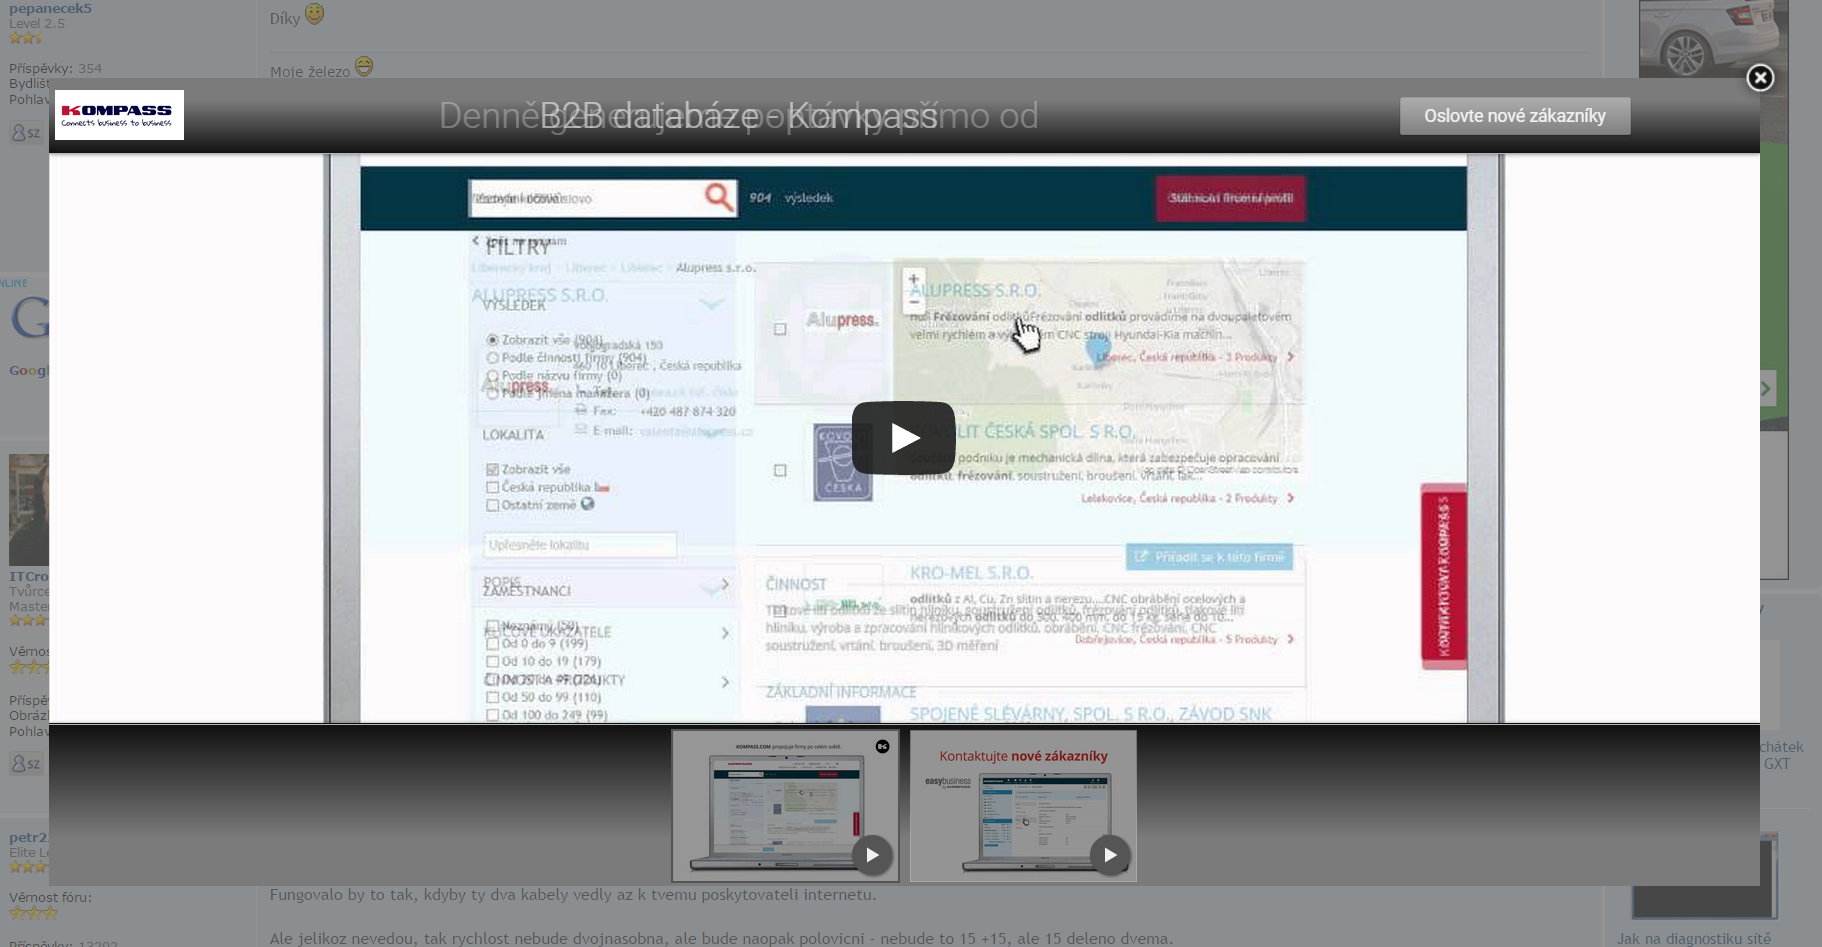Click the arrow after Dobřejovice 5 Produkty
This screenshot has width=1822, height=947.
(x=1291, y=639)
